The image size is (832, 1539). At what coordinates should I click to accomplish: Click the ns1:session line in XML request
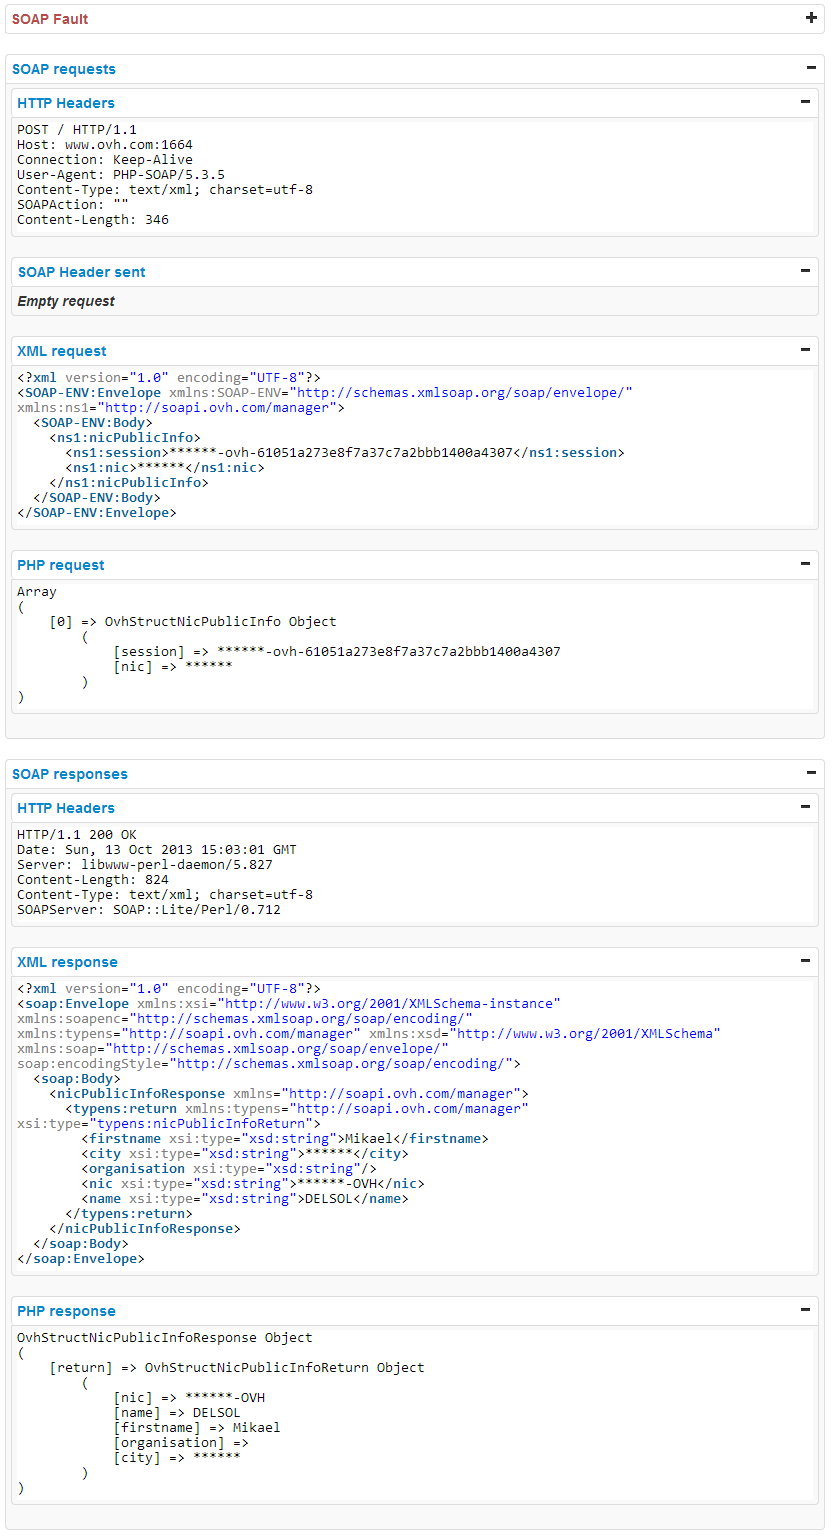click(345, 453)
